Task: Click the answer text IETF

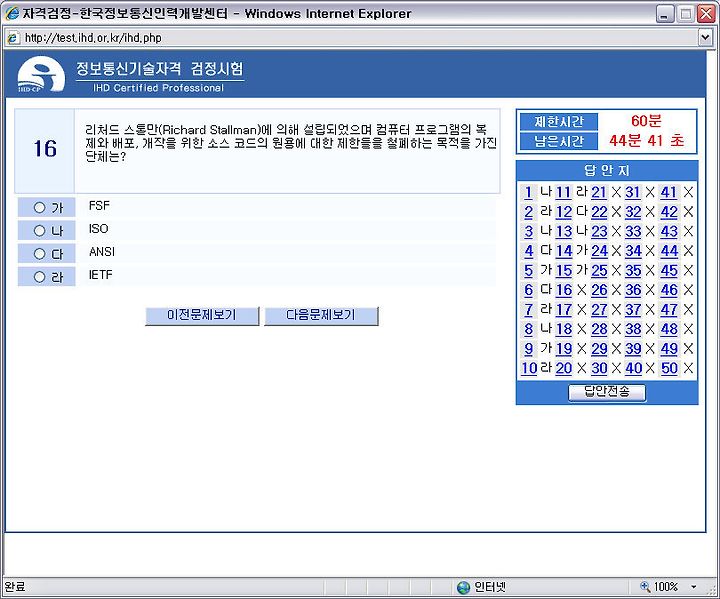Action: (x=101, y=275)
